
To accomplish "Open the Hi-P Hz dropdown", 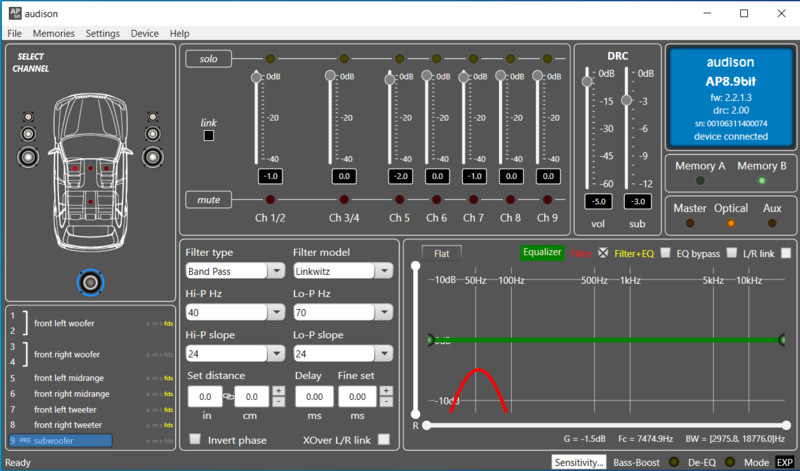I will pyautogui.click(x=277, y=312).
